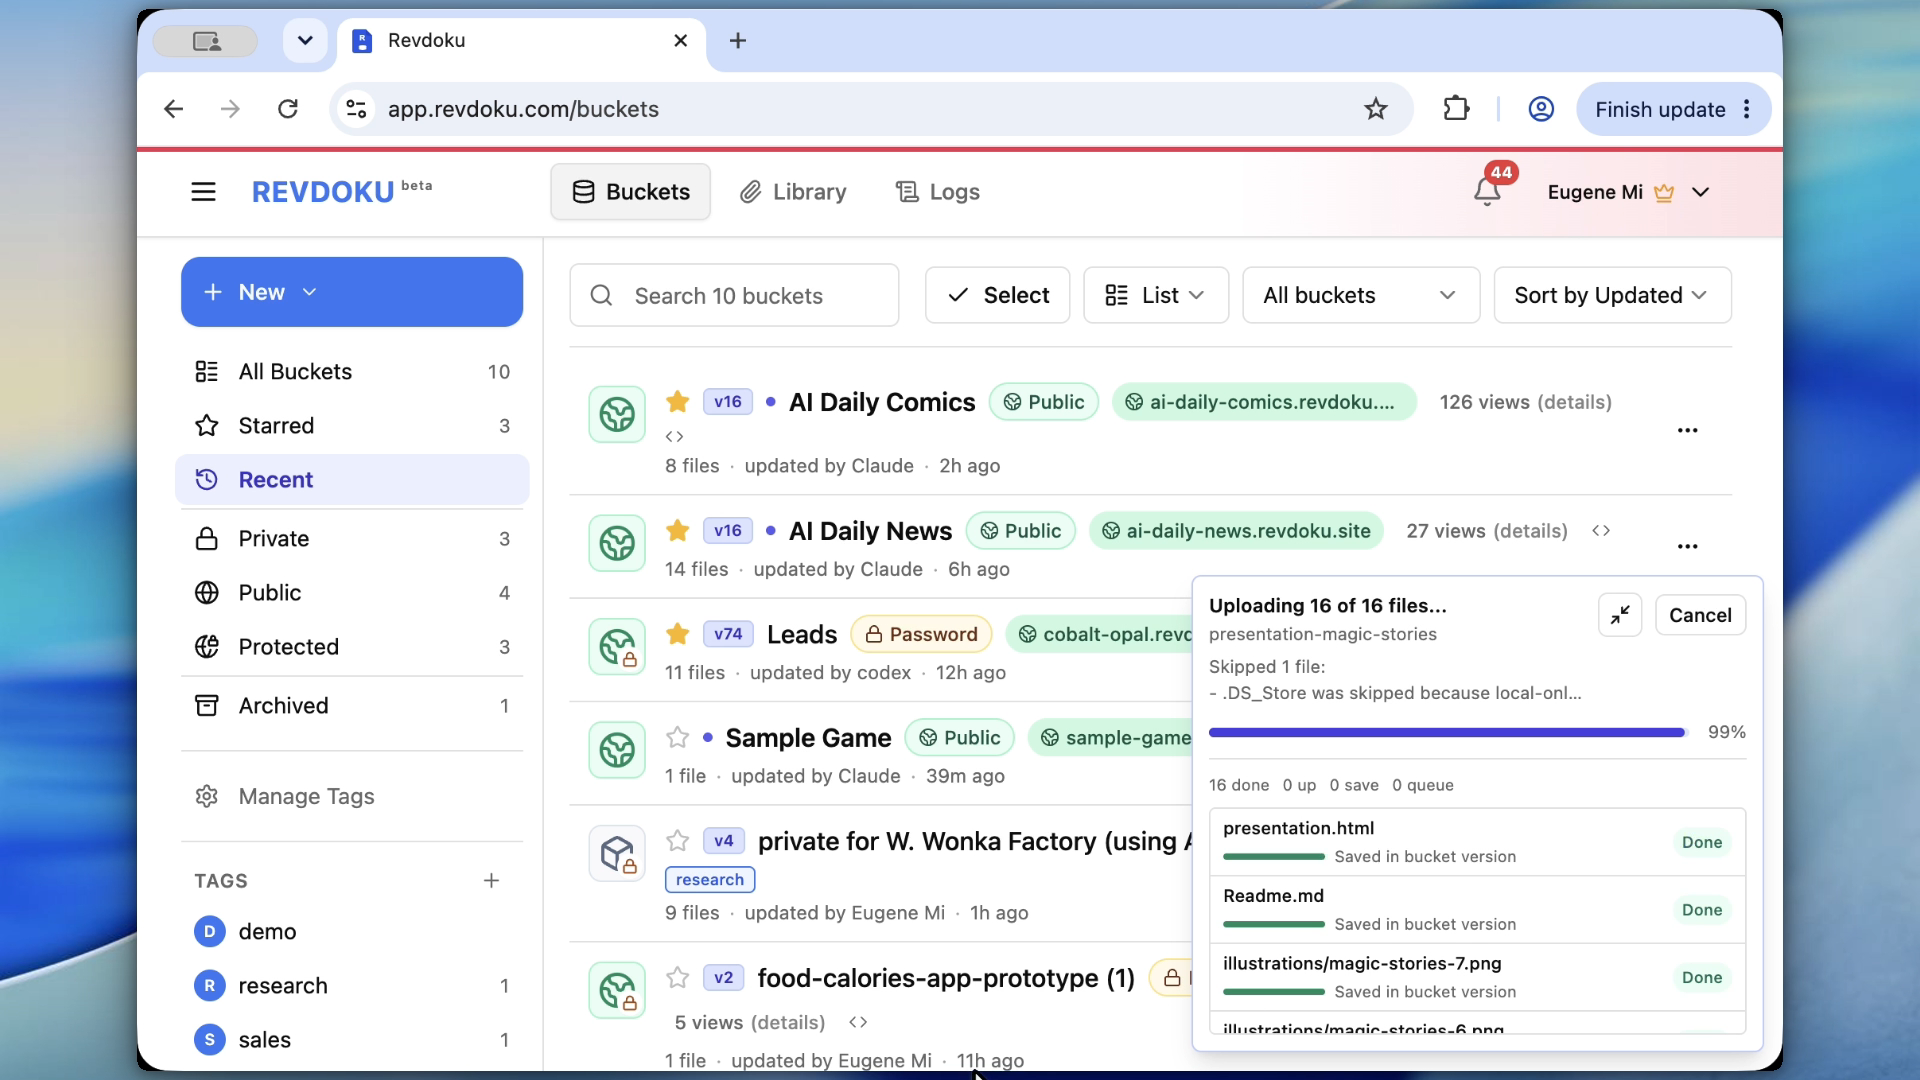The width and height of the screenshot is (1920, 1080).
Task: Click the browser address bar URL
Action: click(x=523, y=109)
